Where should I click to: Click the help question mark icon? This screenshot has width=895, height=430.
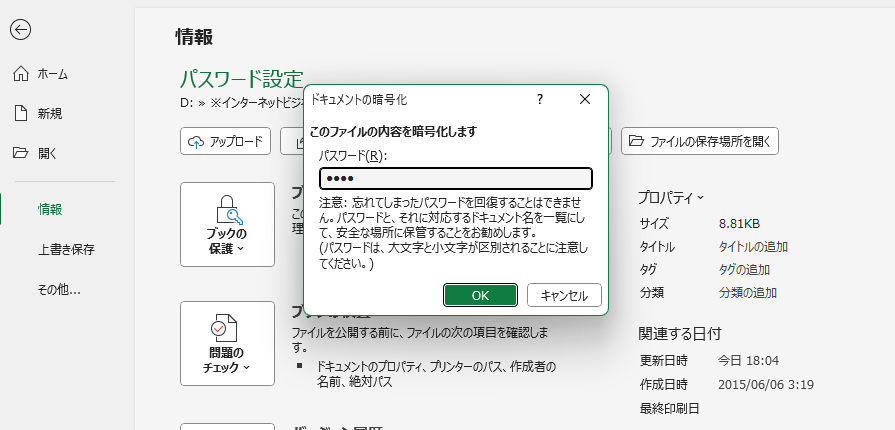click(x=540, y=99)
